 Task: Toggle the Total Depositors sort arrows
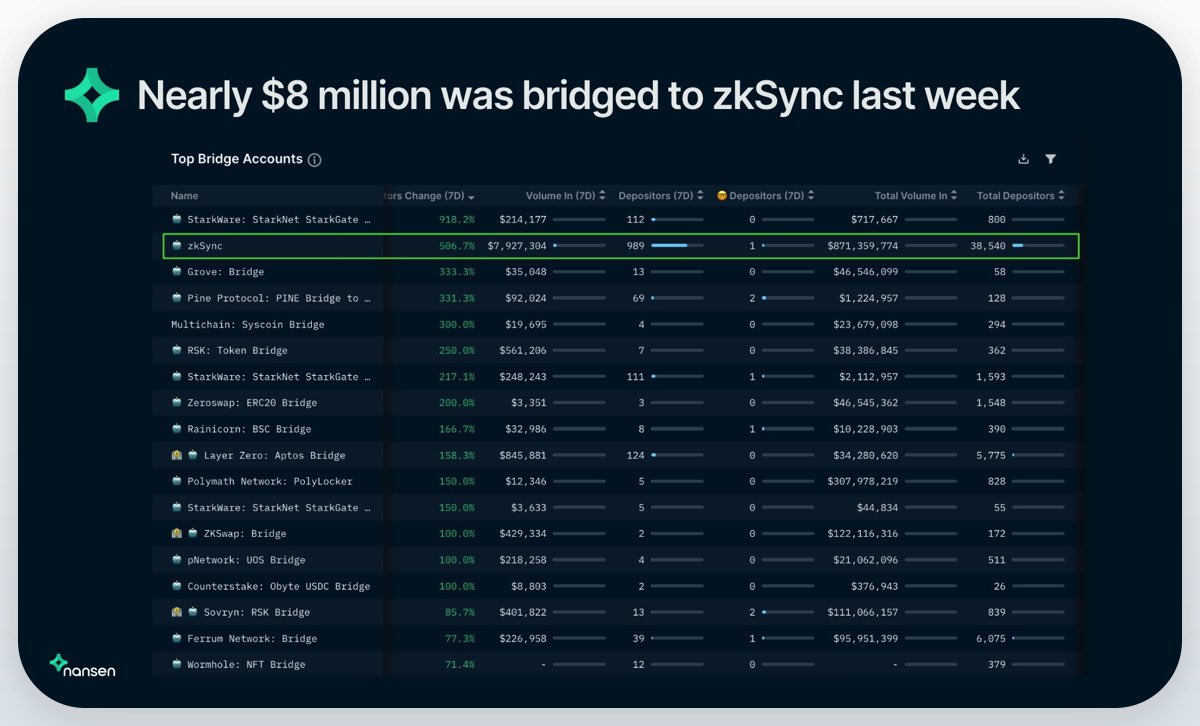1061,195
